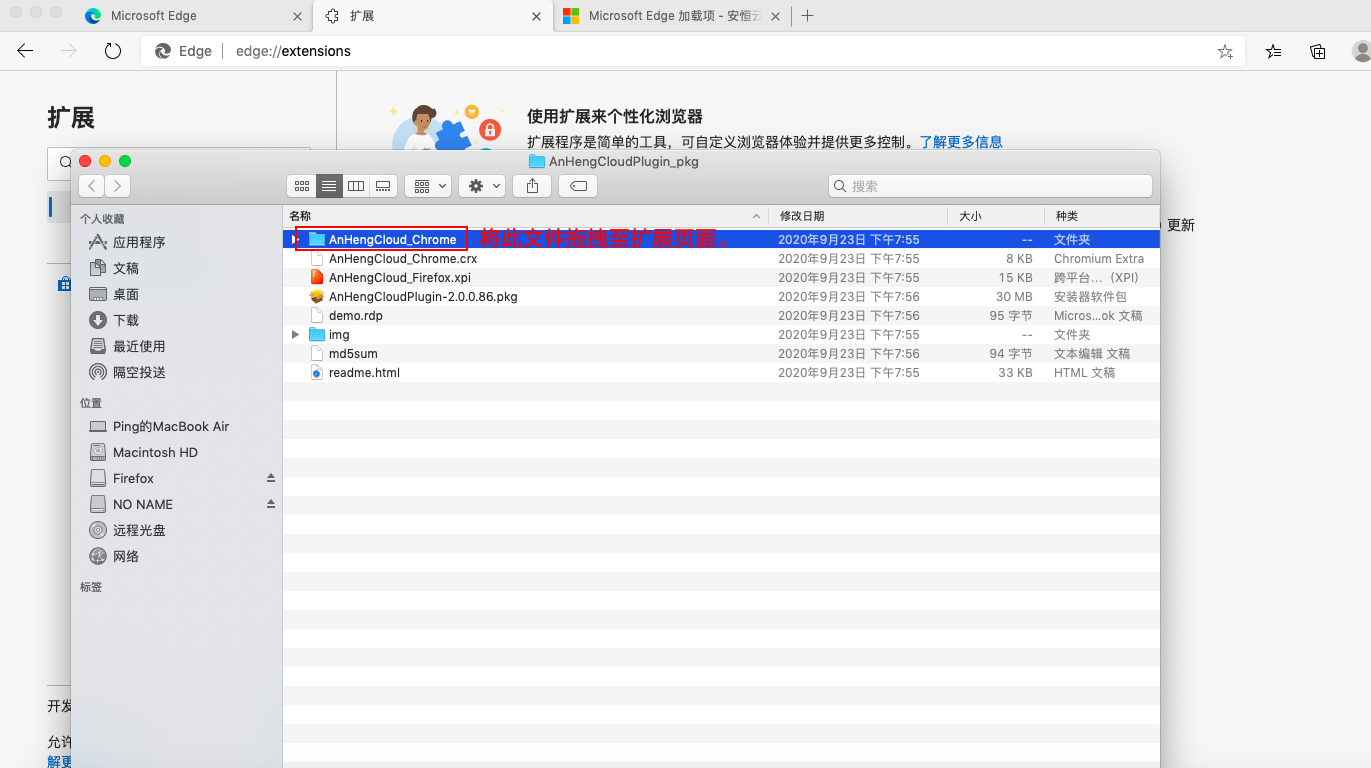The width and height of the screenshot is (1371, 768).
Task: Open Edge collections icon
Action: [1318, 51]
